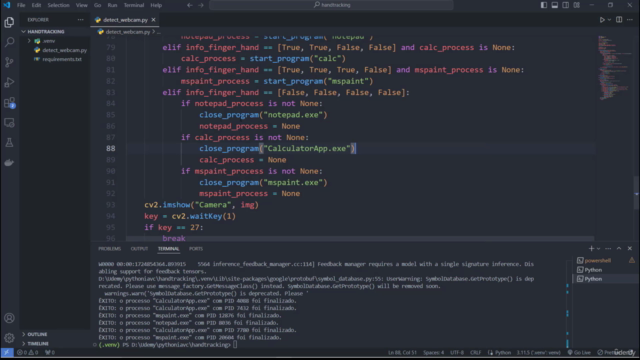Customize layout from title bar icon

(576, 5)
